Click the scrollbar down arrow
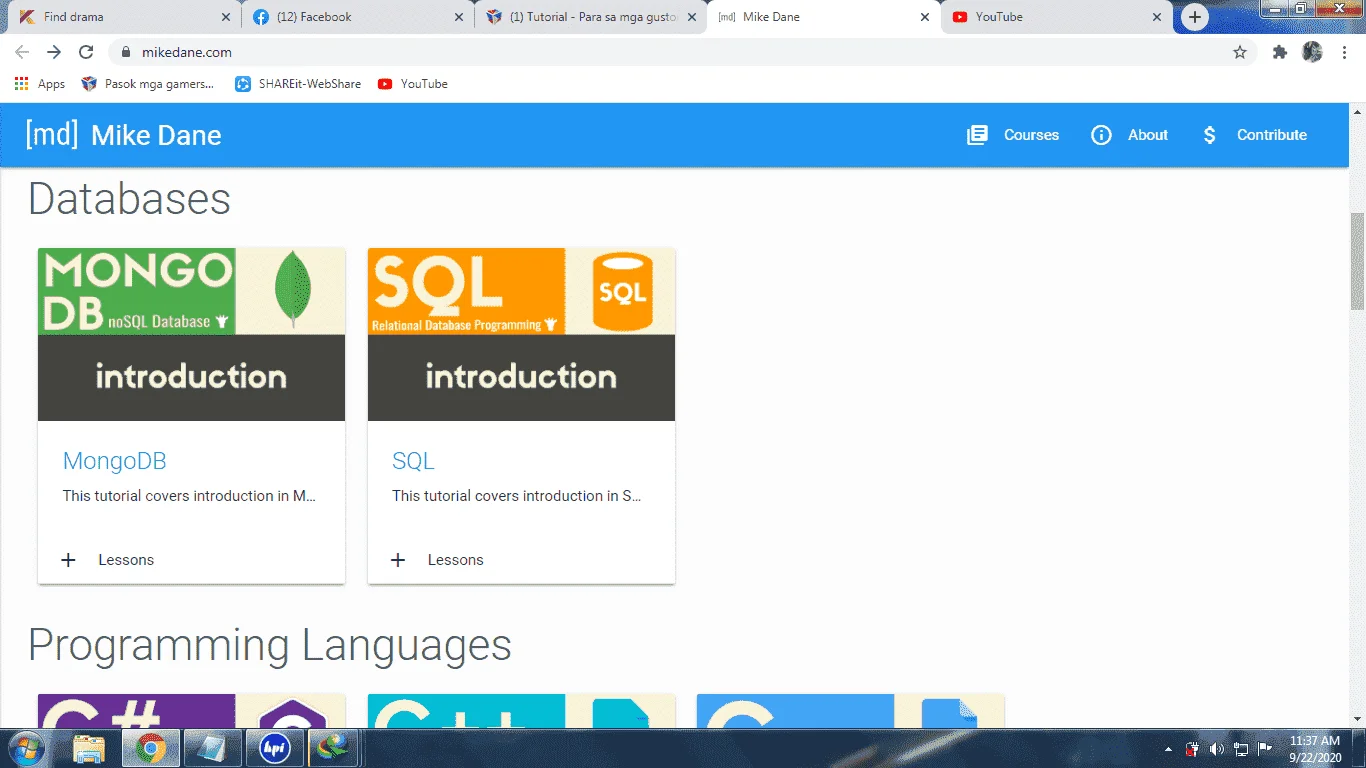Screen dimensions: 1366x768 [x=1358, y=718]
